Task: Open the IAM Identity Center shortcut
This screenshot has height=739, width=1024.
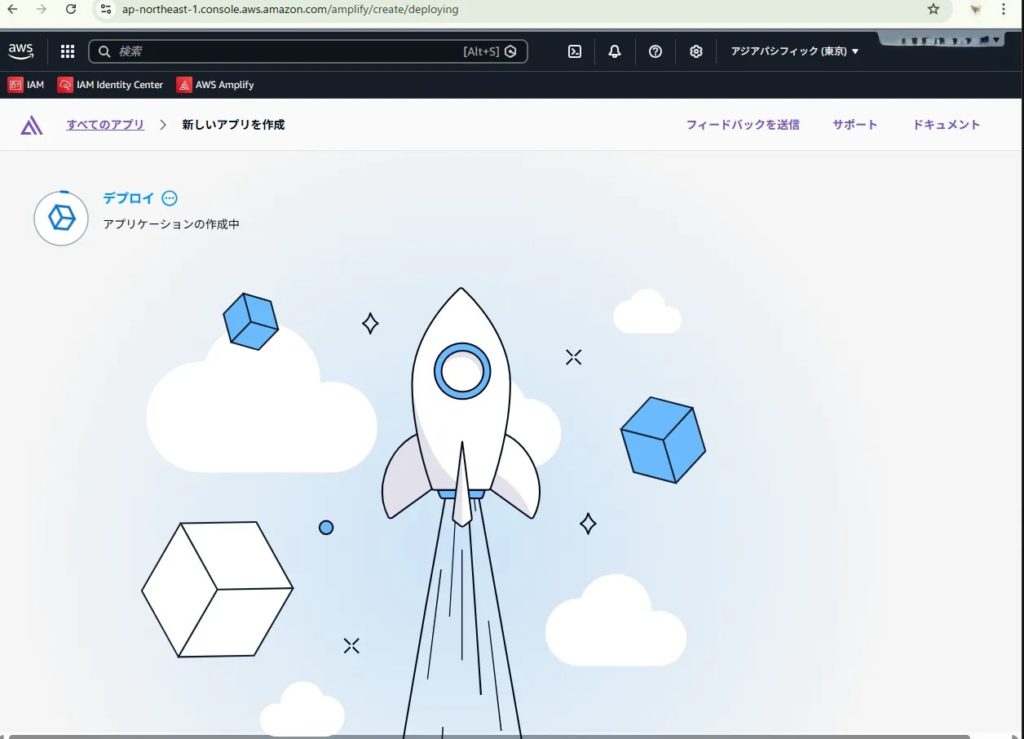Action: coord(110,85)
